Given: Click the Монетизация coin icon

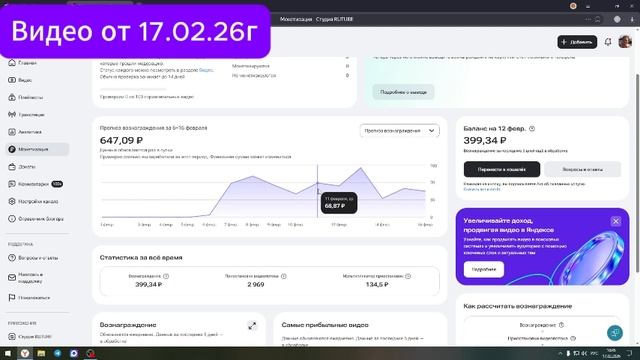Looking at the screenshot, I should [12, 149].
